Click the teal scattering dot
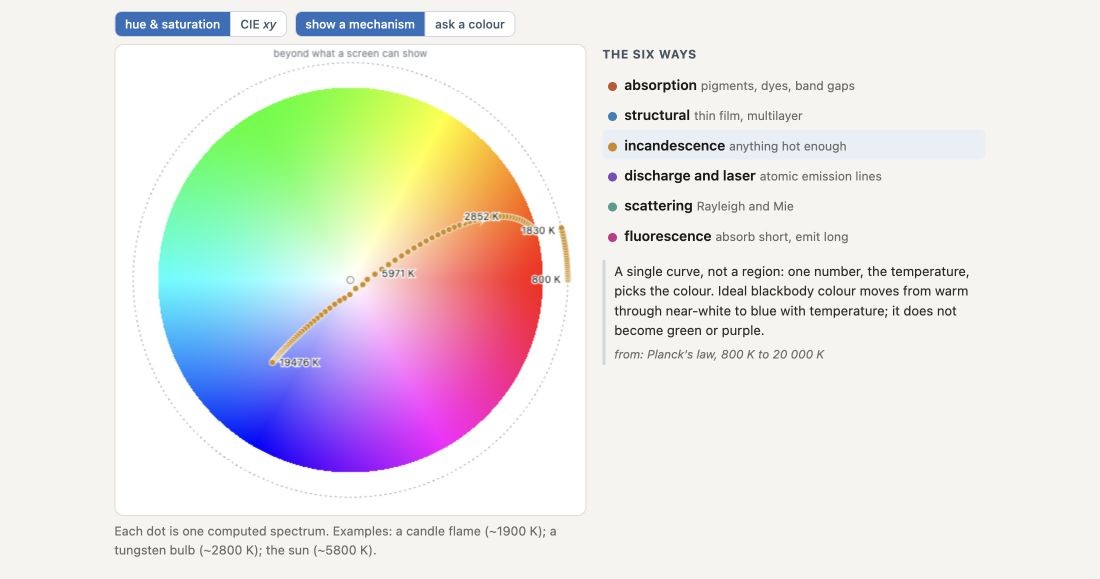Screen dimensions: 1100x579 point(612,207)
